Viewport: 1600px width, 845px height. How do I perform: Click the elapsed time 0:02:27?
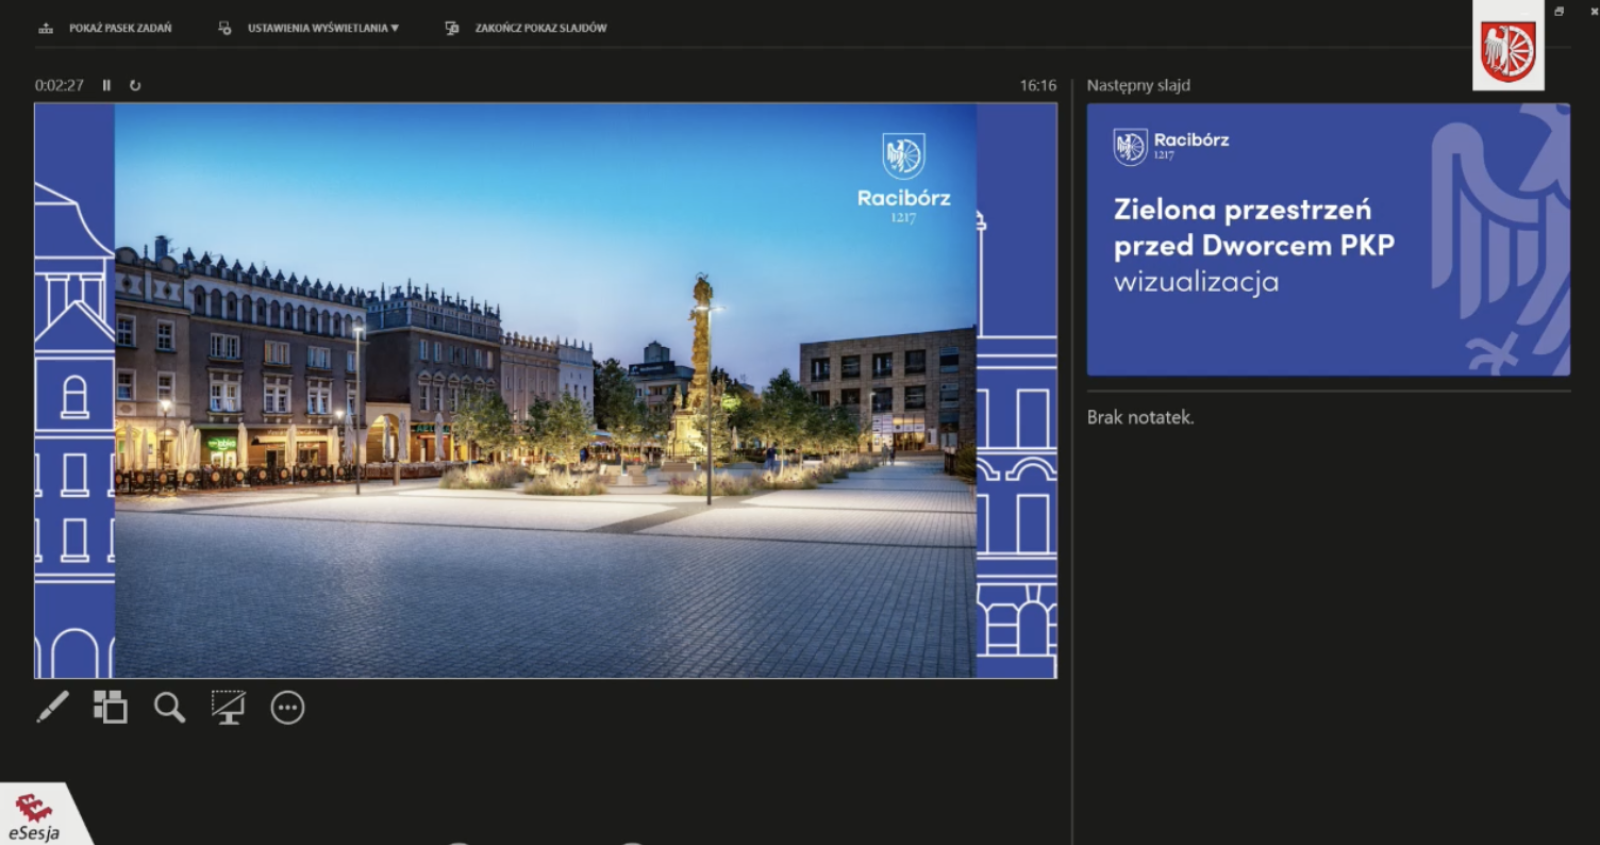point(59,85)
